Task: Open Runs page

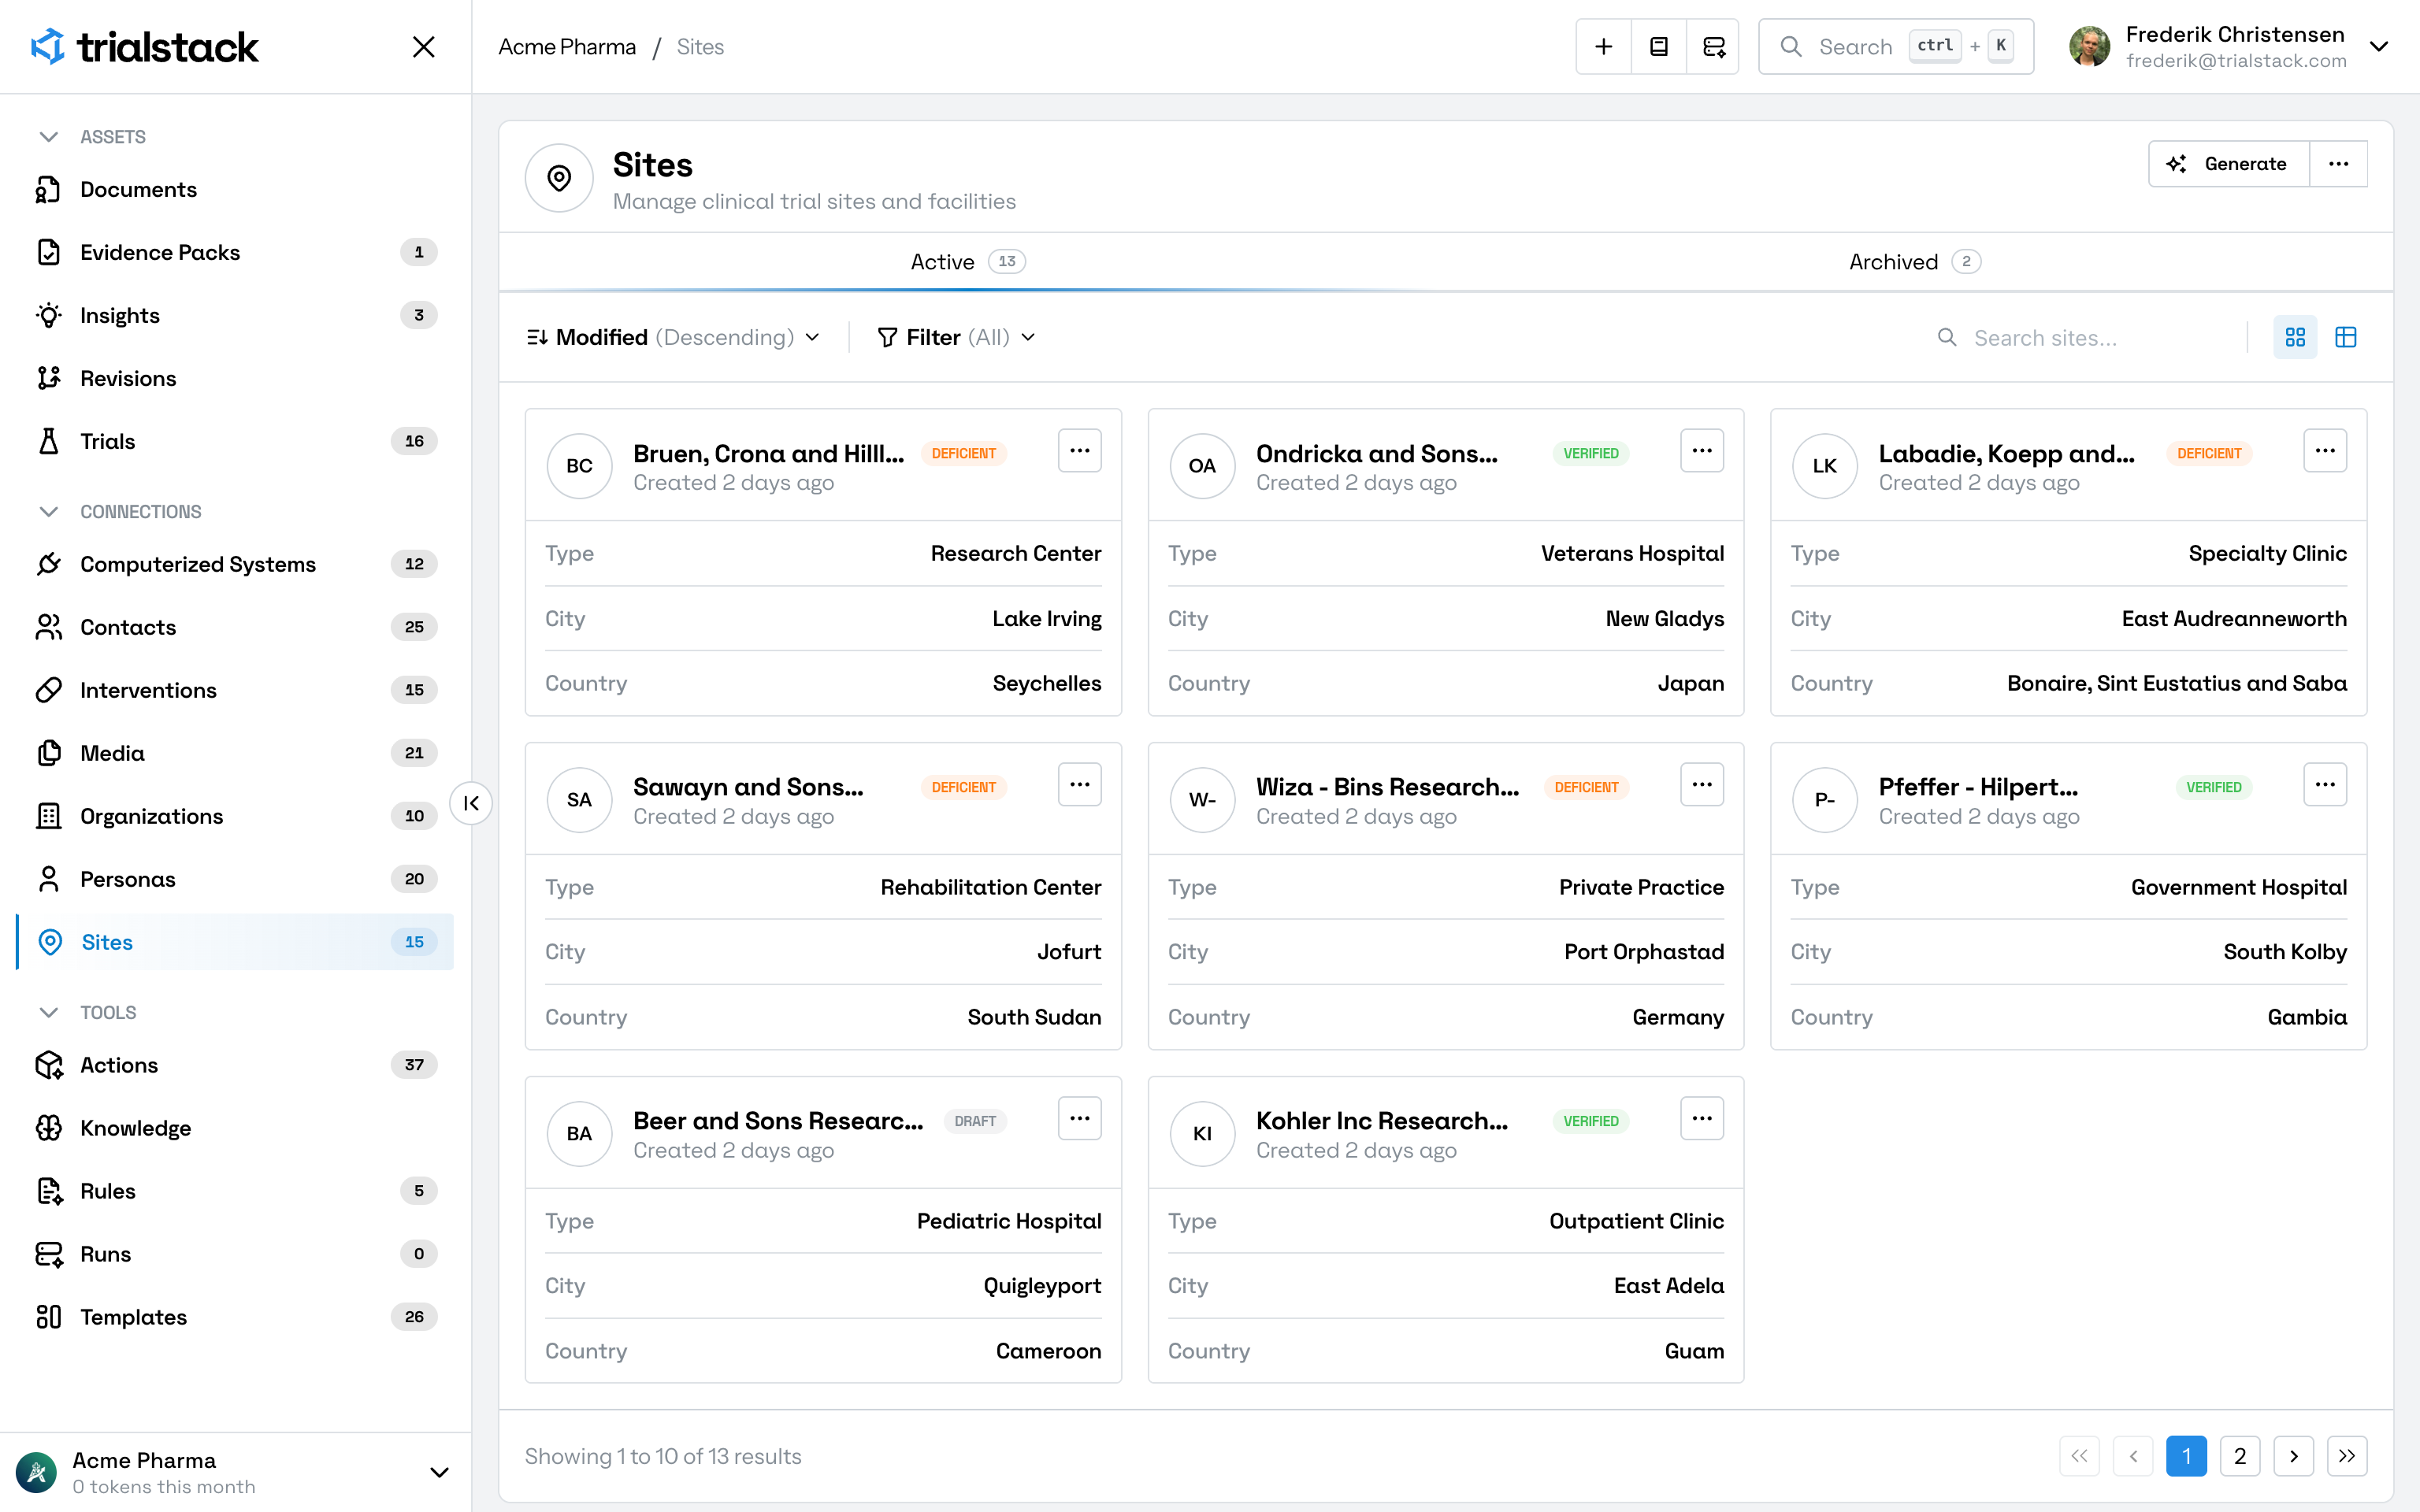Action: click(235, 1254)
